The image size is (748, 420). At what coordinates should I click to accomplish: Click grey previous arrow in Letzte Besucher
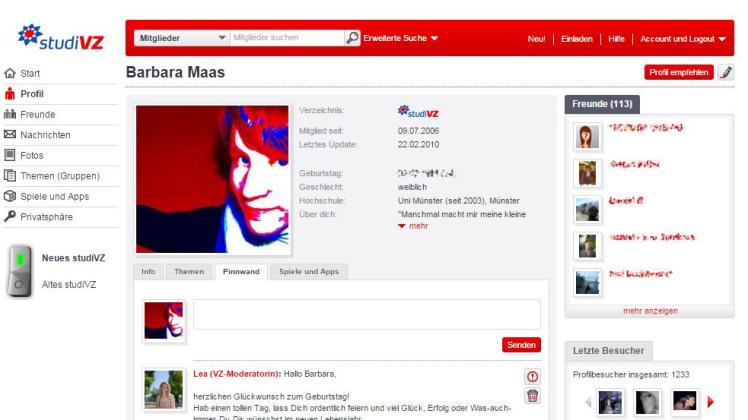(x=588, y=402)
